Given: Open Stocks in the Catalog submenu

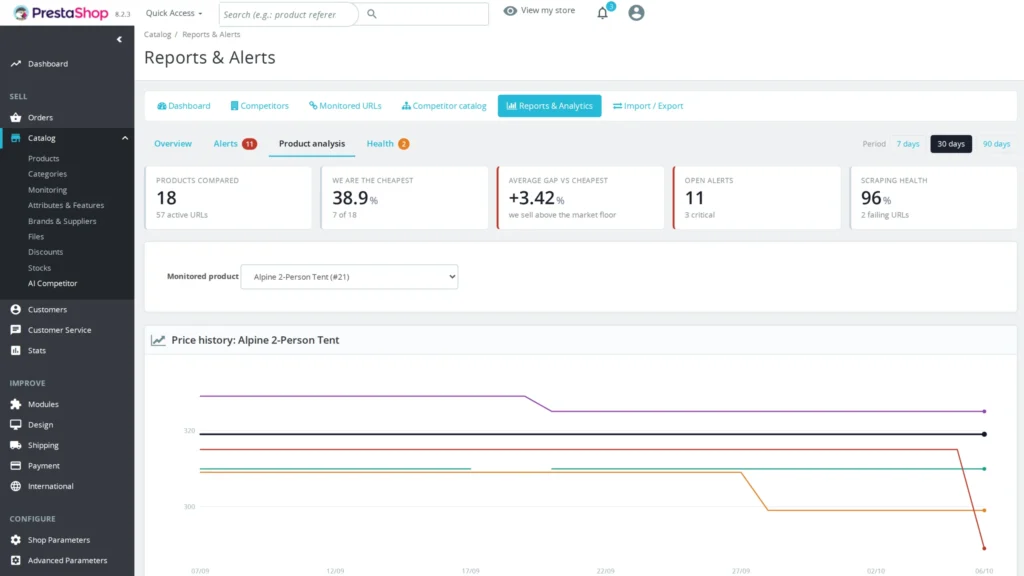Looking at the screenshot, I should click(39, 268).
